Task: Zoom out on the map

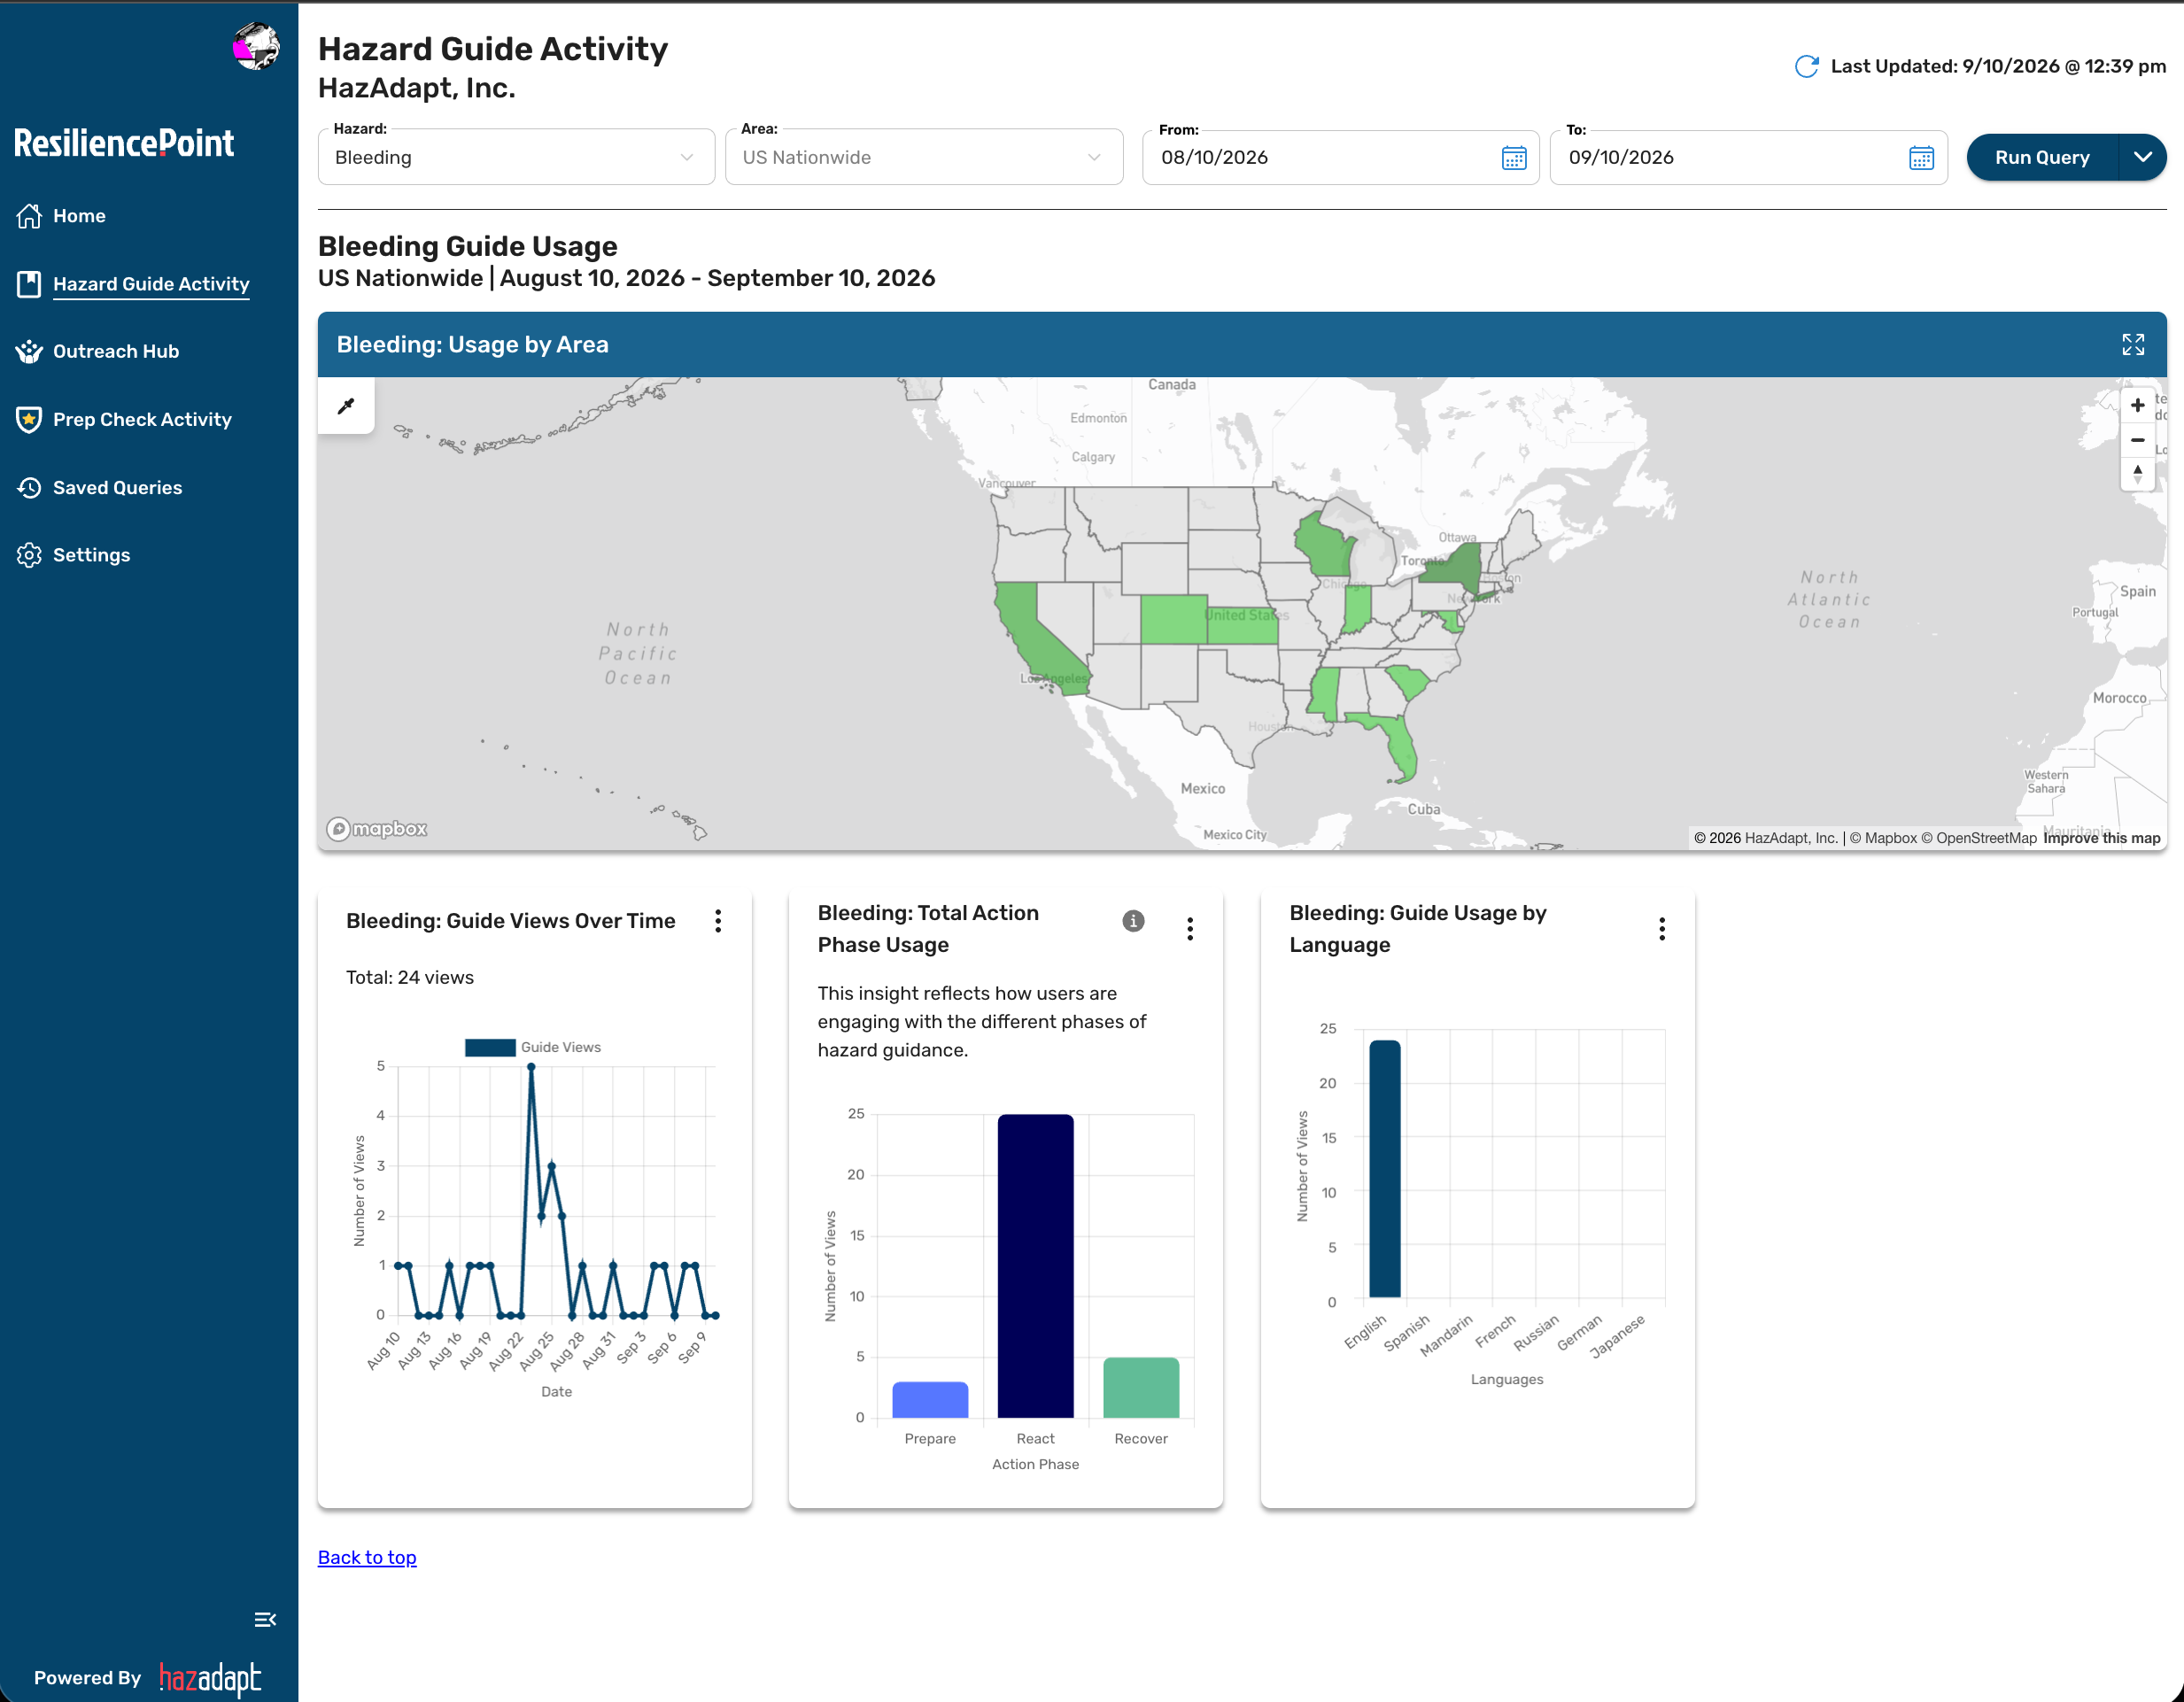Action: 2138,440
